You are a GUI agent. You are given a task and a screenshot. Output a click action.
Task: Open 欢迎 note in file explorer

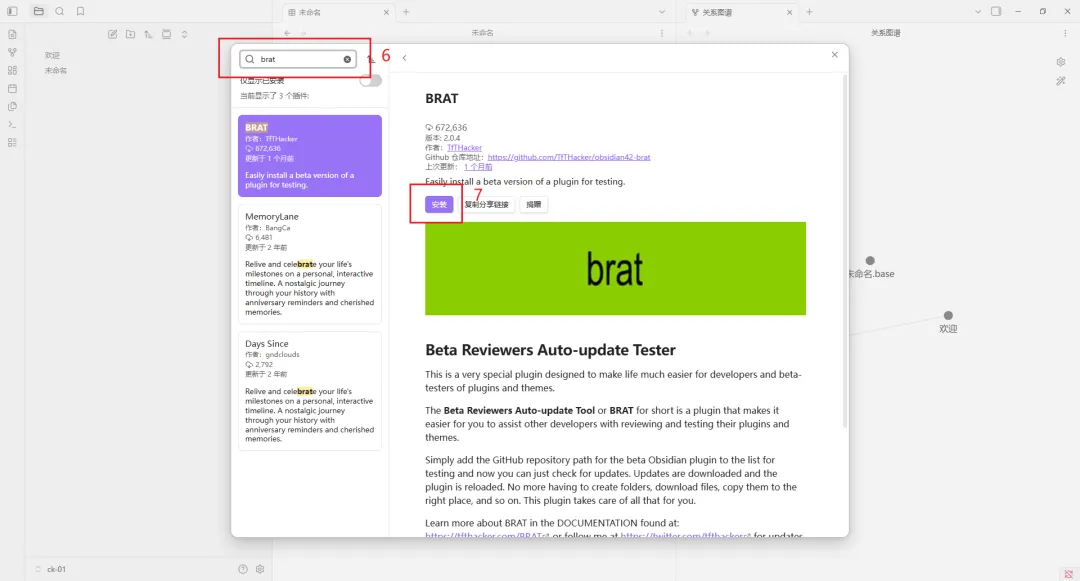52,55
